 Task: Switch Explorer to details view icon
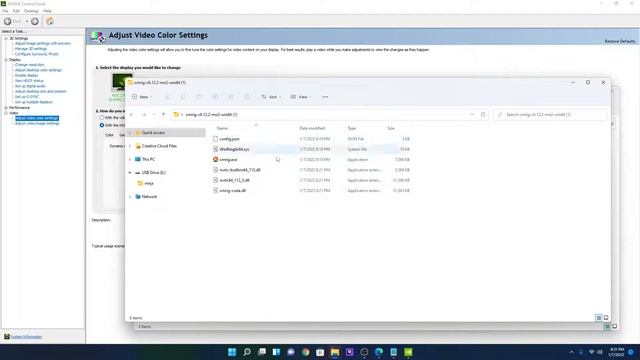click(598, 318)
